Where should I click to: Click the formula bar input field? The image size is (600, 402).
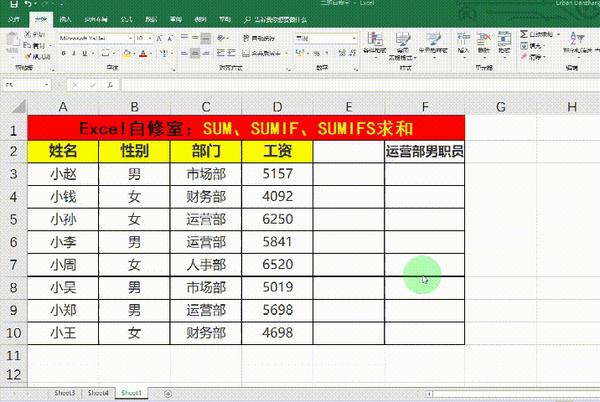360,85
